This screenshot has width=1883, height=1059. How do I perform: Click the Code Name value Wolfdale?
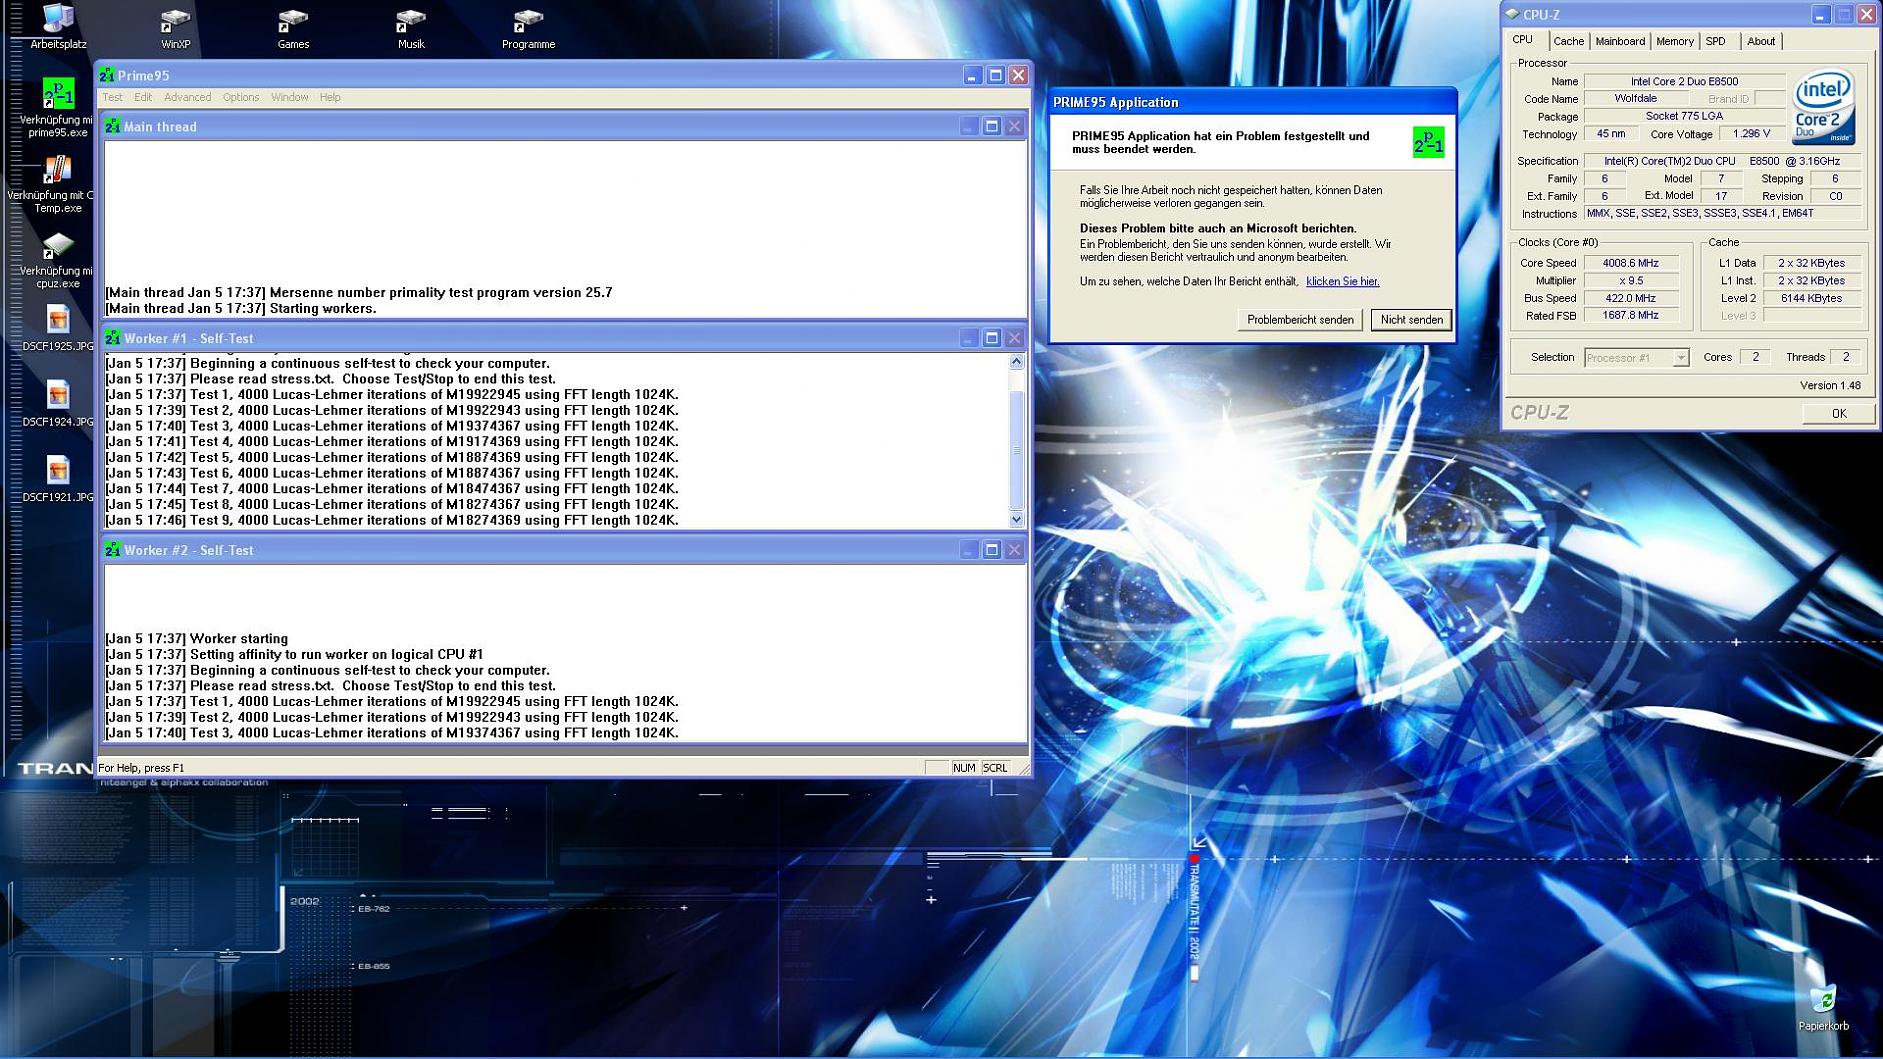[x=1635, y=99]
